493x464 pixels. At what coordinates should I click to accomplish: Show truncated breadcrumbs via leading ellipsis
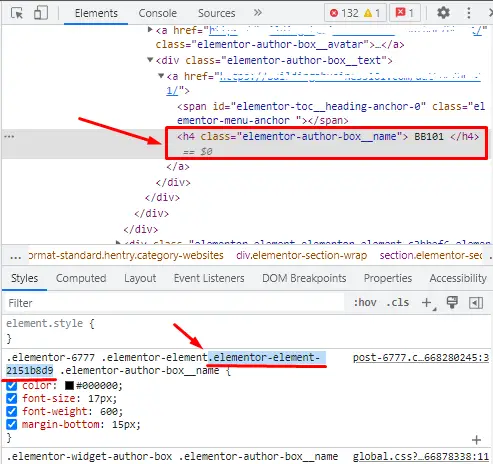pos(15,256)
